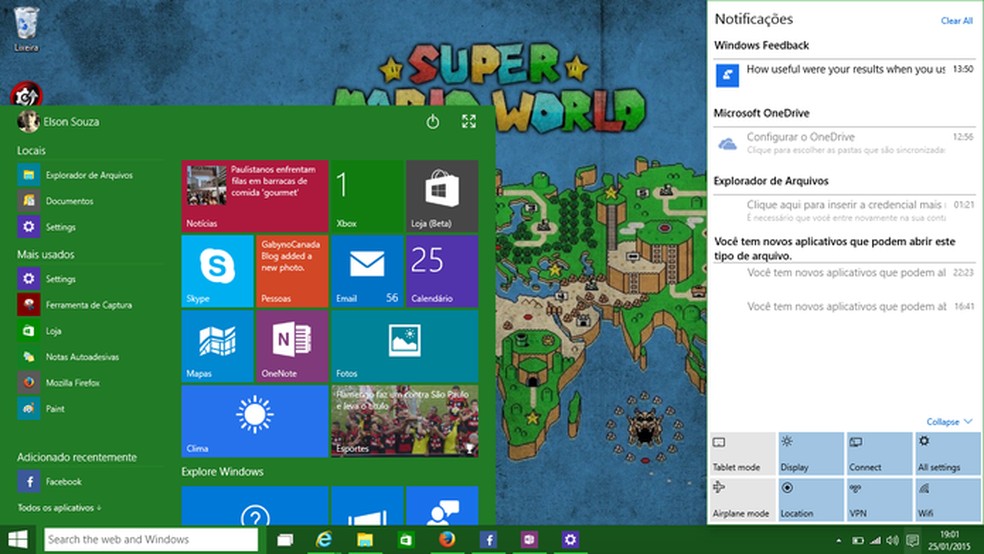Focus the Search the web and Windows box
The image size is (984, 554).
click(151, 540)
